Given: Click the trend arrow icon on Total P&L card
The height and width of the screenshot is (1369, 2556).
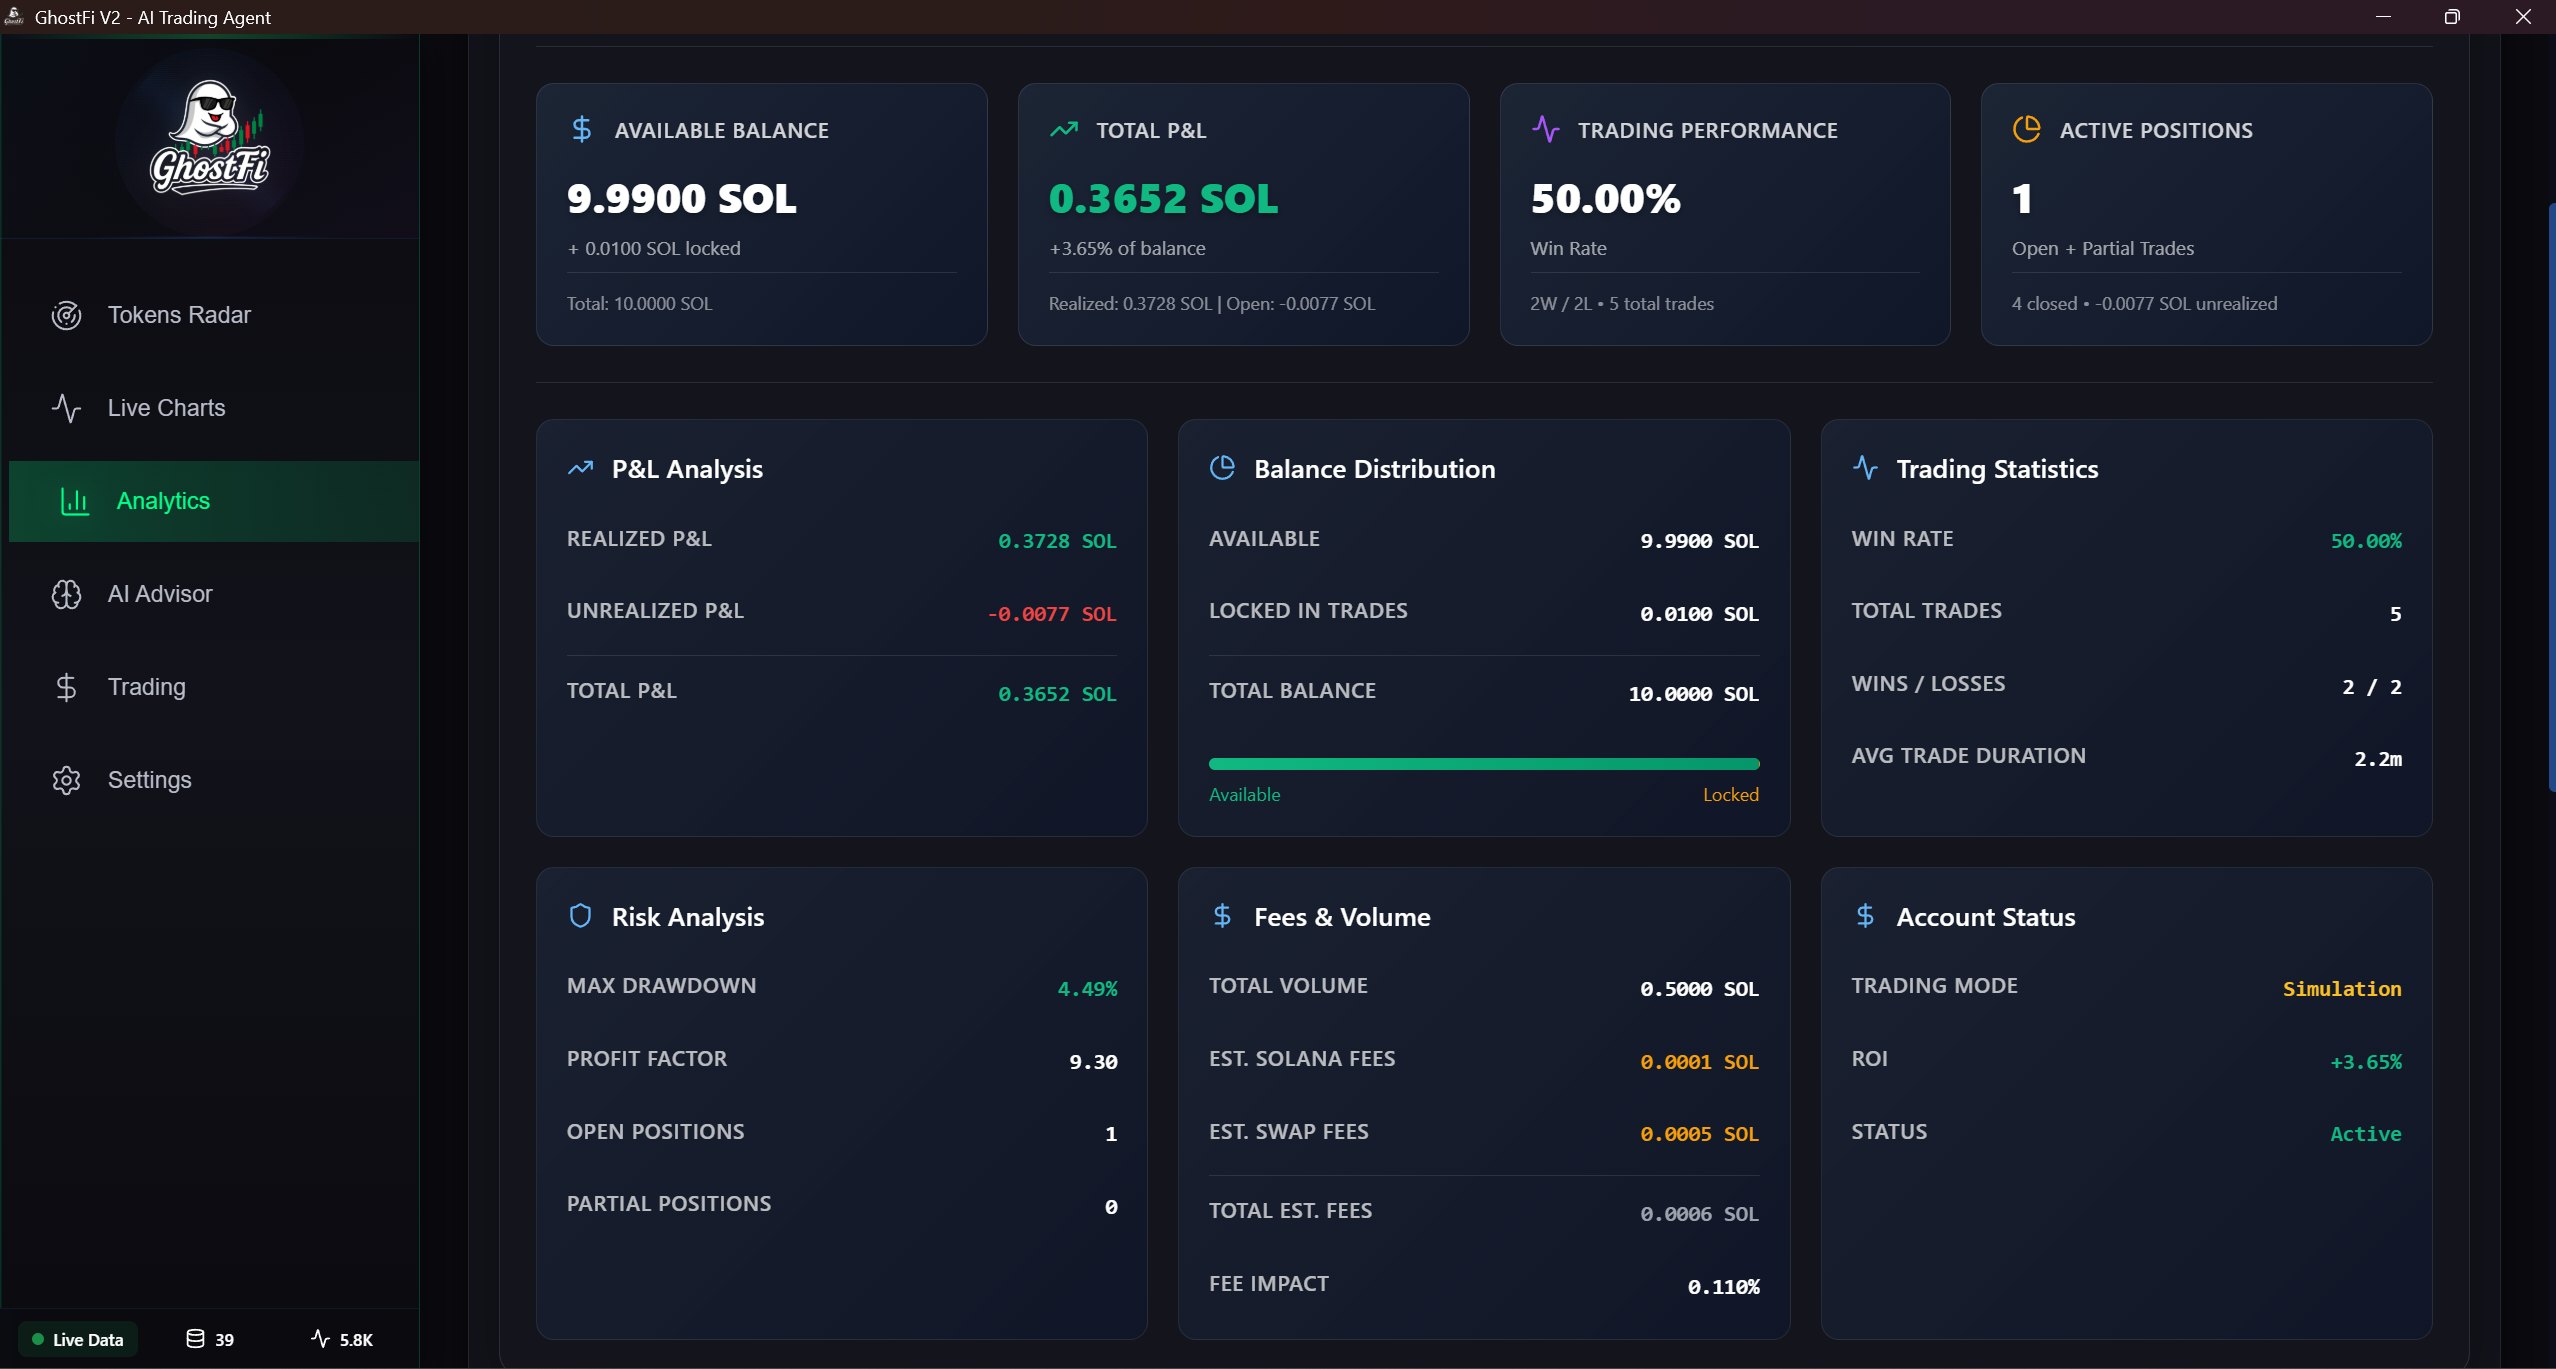Looking at the screenshot, I should click(1063, 128).
